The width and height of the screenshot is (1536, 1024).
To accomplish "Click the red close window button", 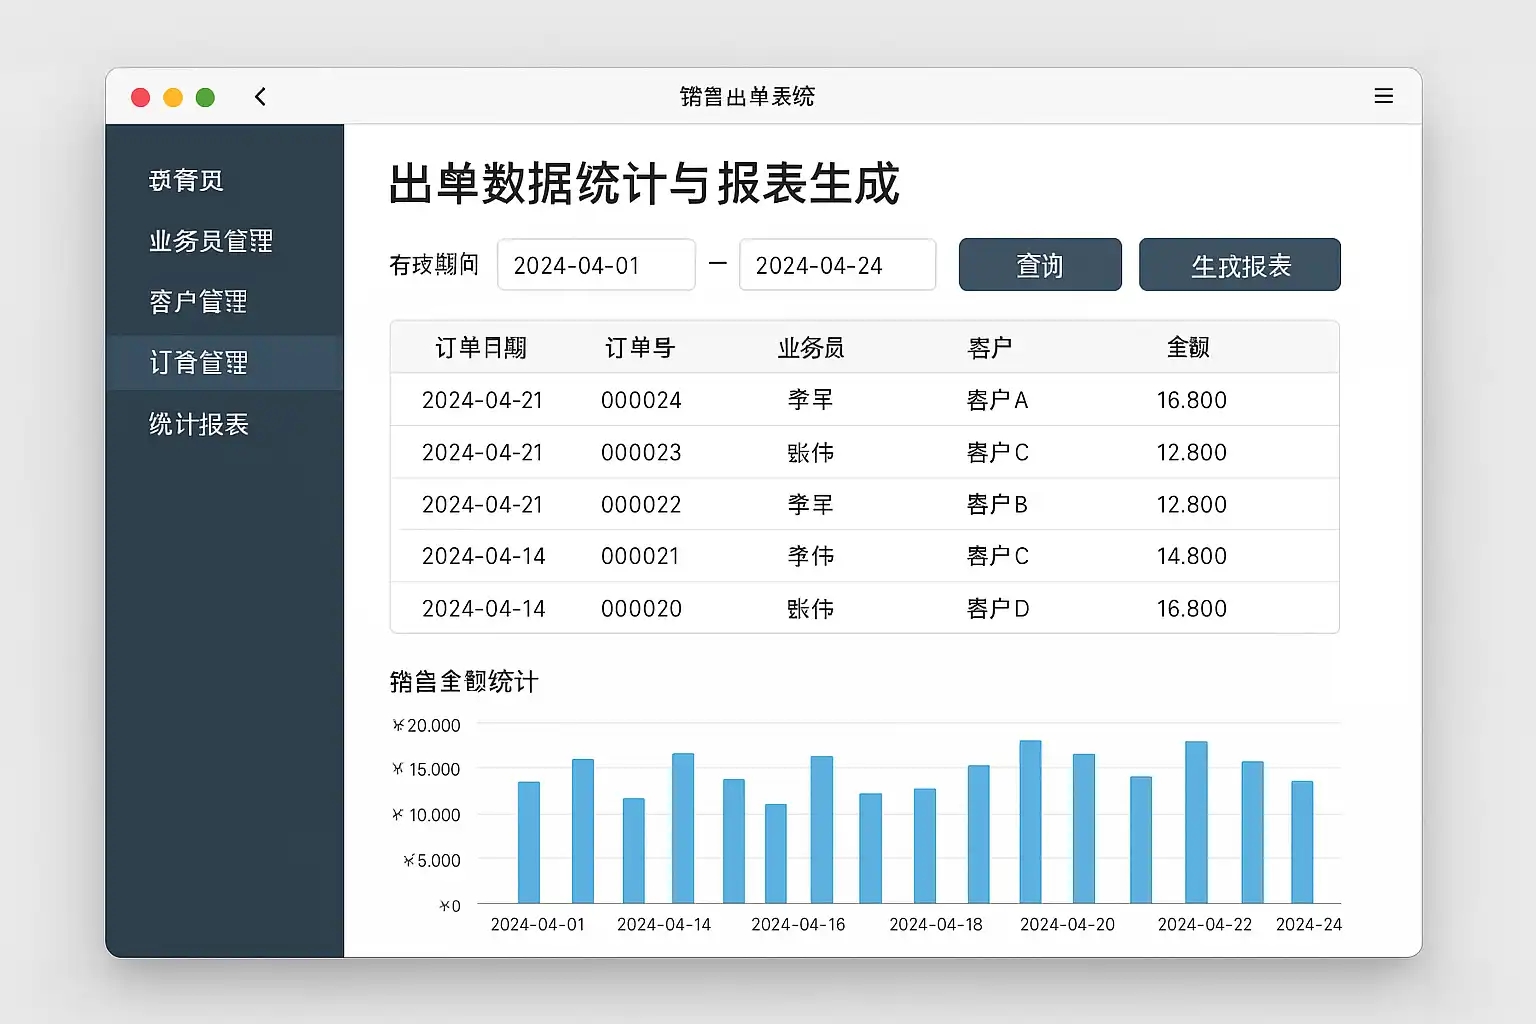I will coord(141,97).
